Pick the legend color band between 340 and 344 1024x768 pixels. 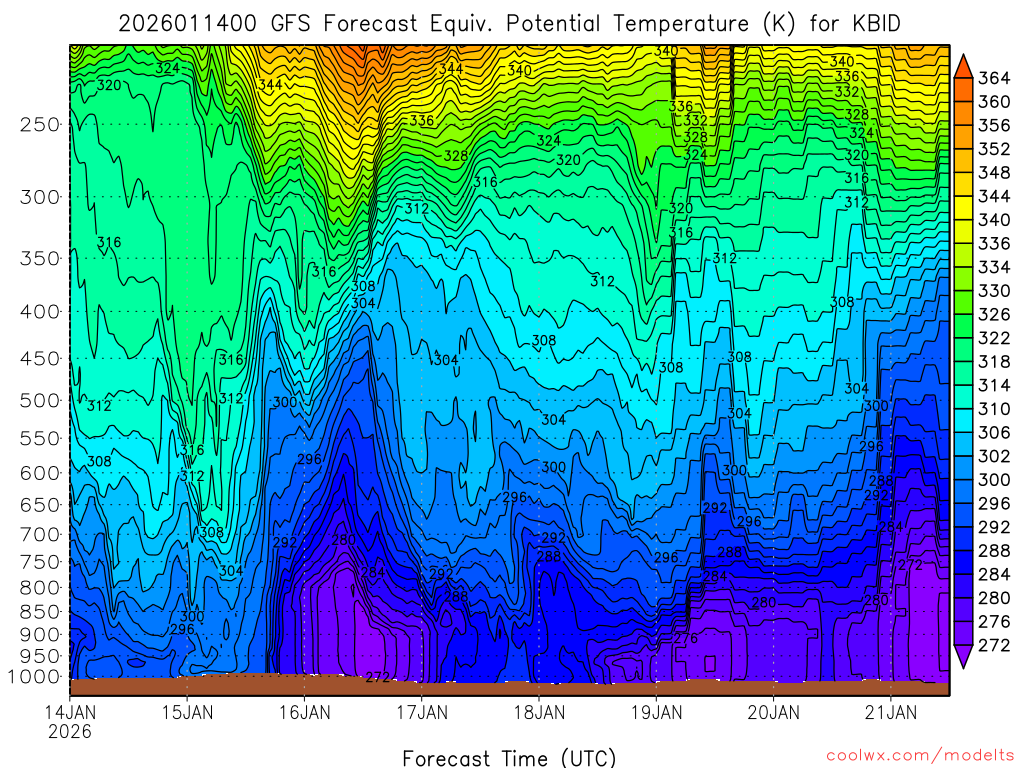tap(963, 208)
